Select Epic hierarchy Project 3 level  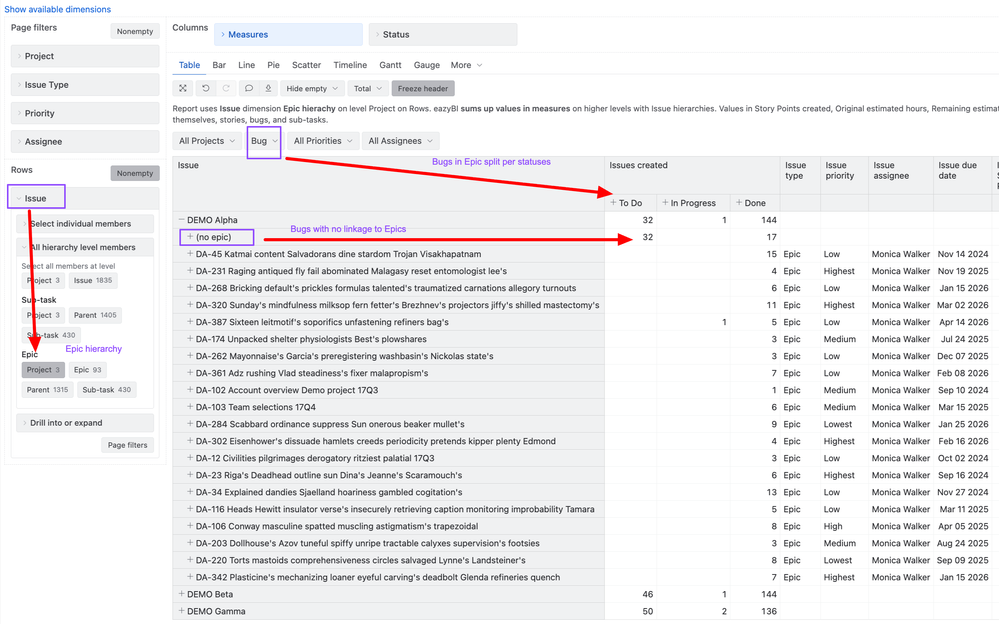[43, 370]
